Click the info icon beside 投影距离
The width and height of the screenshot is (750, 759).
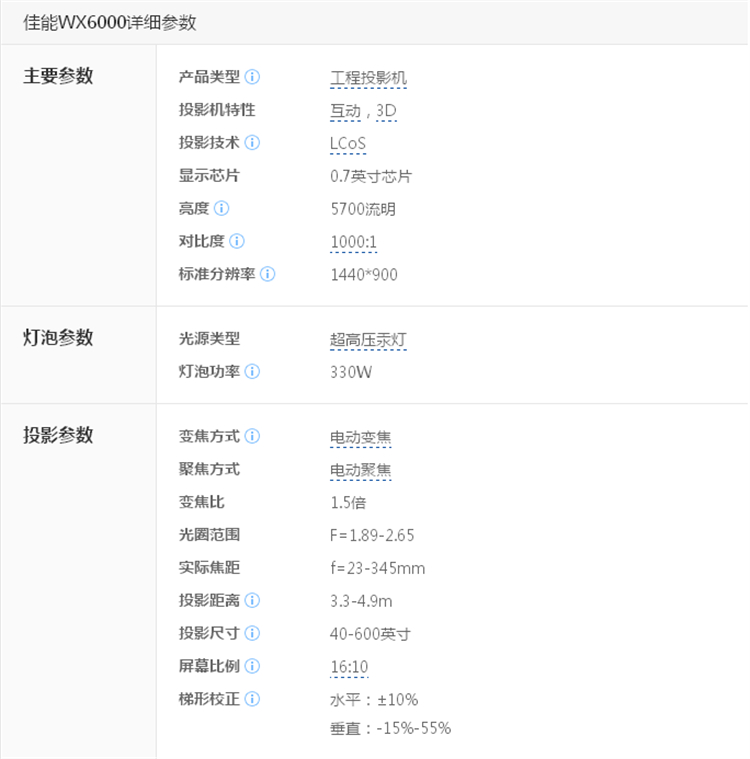click(x=253, y=601)
